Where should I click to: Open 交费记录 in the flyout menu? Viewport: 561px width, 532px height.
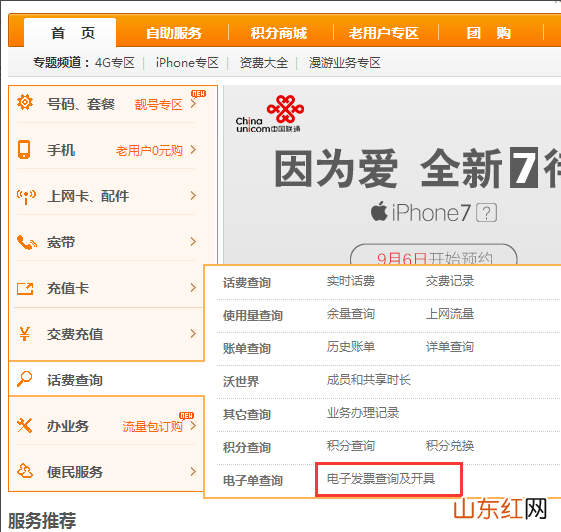point(450,281)
